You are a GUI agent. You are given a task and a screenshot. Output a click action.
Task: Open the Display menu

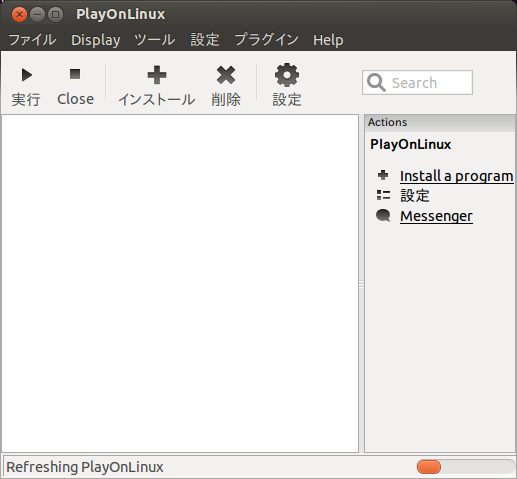pyautogui.click(x=96, y=40)
